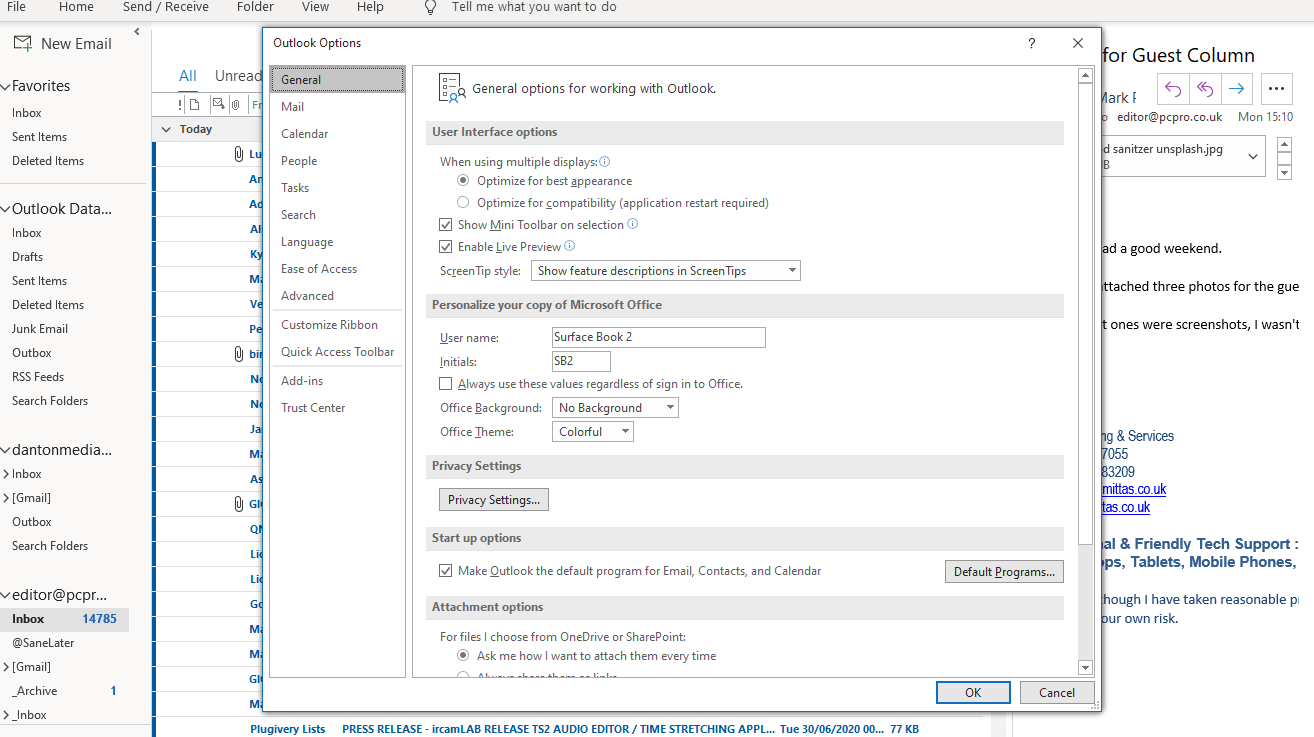
Task: Uncheck Show Mini Toolbar on selection
Action: [x=445, y=224]
